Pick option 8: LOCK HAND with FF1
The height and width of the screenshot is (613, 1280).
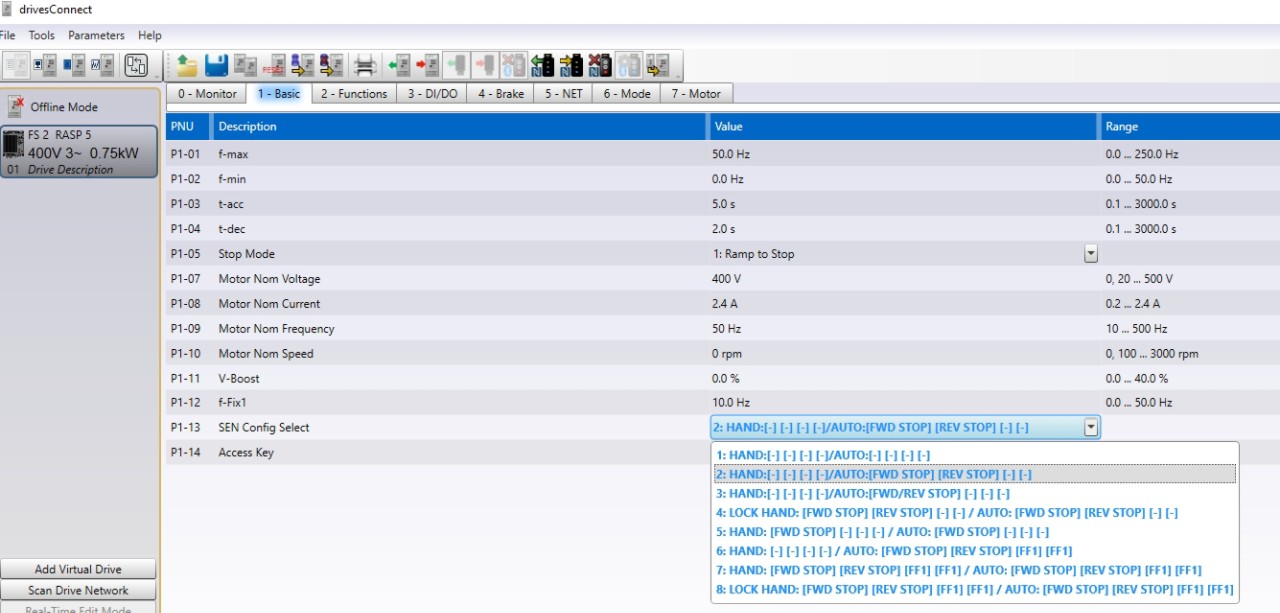pyautogui.click(x=974, y=589)
